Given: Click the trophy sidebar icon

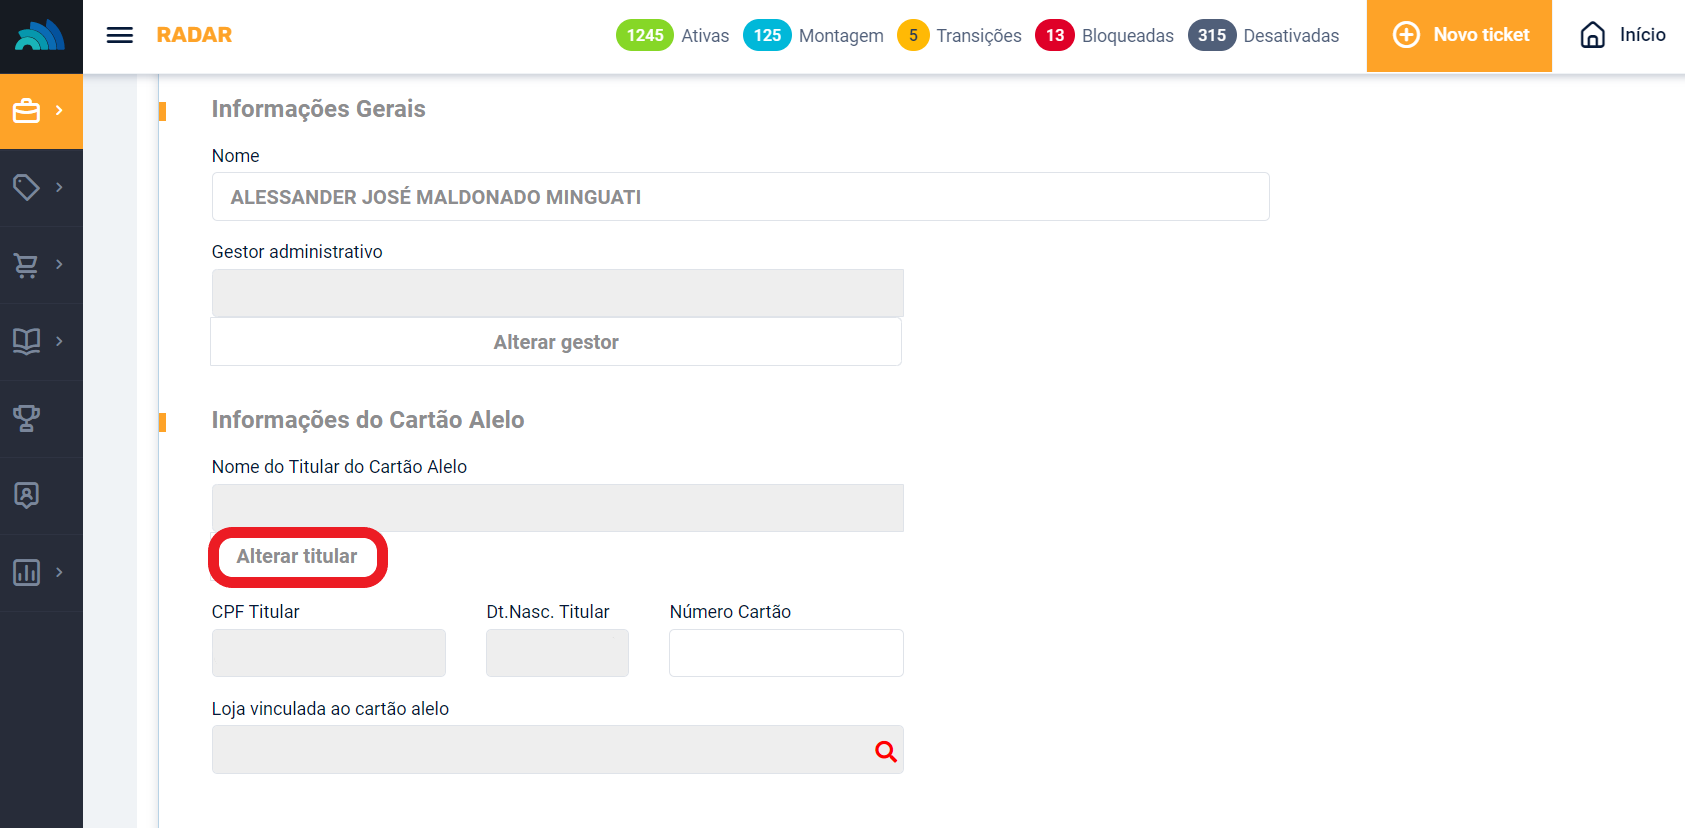Looking at the screenshot, I should 27,418.
